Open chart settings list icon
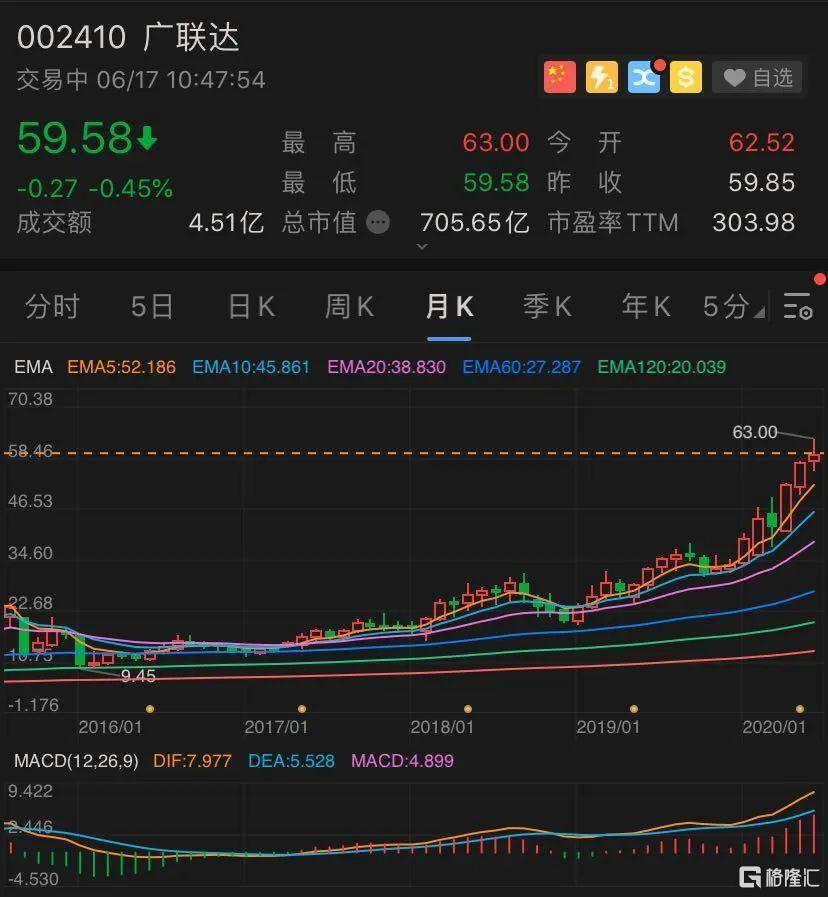The width and height of the screenshot is (828, 897). 798,305
